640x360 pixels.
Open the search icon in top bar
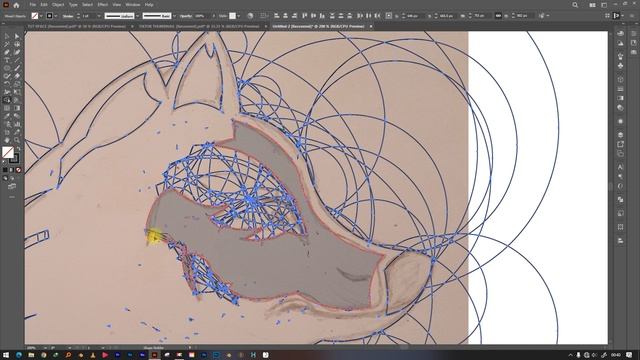pyautogui.click(x=575, y=5)
